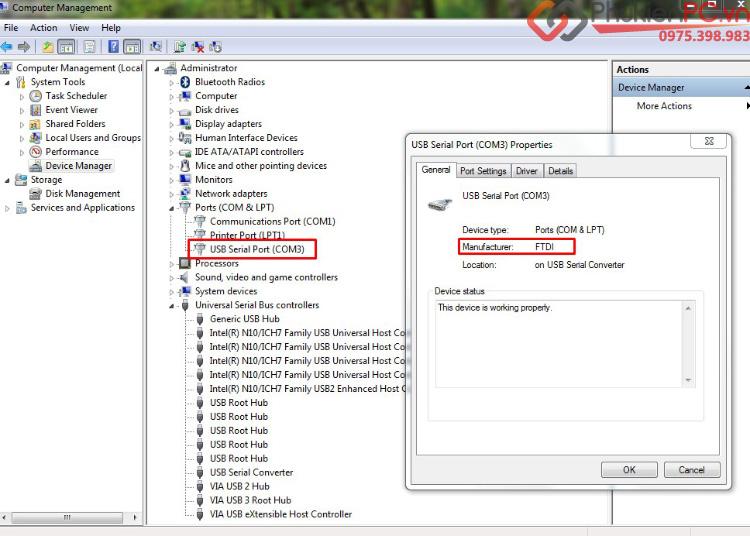Expand the Display adapters node
This screenshot has width=750, height=536.
click(172, 124)
